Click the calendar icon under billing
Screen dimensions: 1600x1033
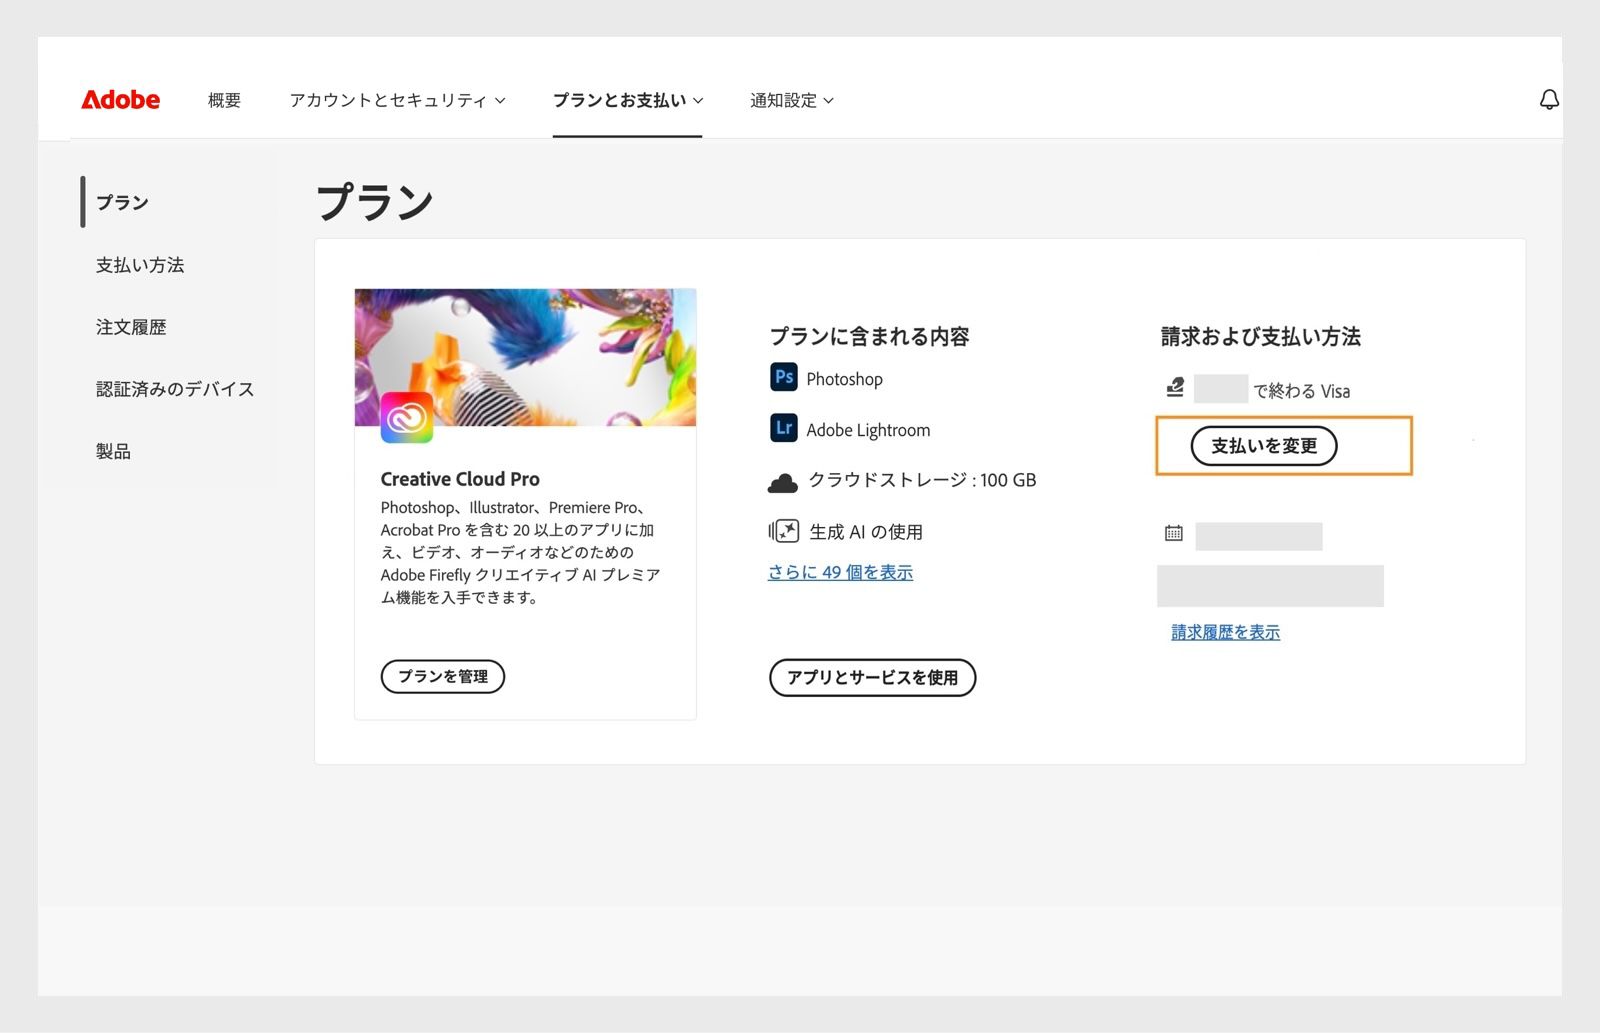pos(1174,533)
